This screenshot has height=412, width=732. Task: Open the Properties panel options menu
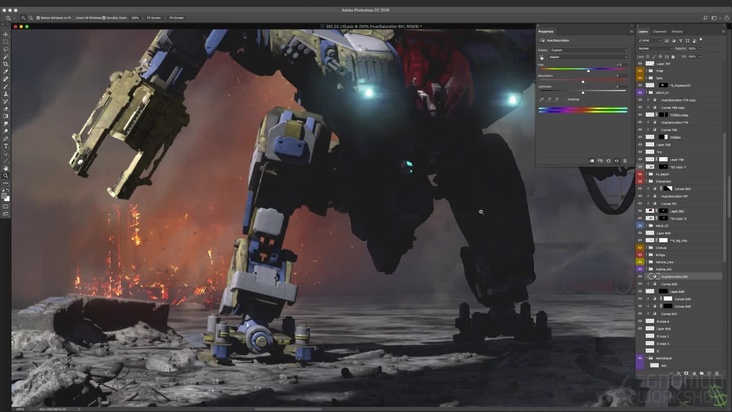tap(631, 32)
